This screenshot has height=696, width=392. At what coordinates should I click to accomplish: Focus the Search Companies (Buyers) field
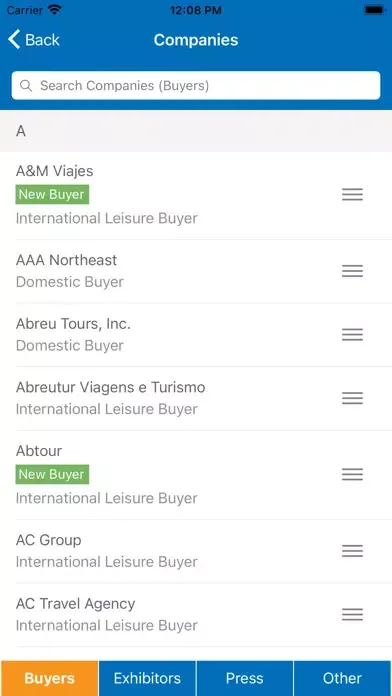click(196, 85)
